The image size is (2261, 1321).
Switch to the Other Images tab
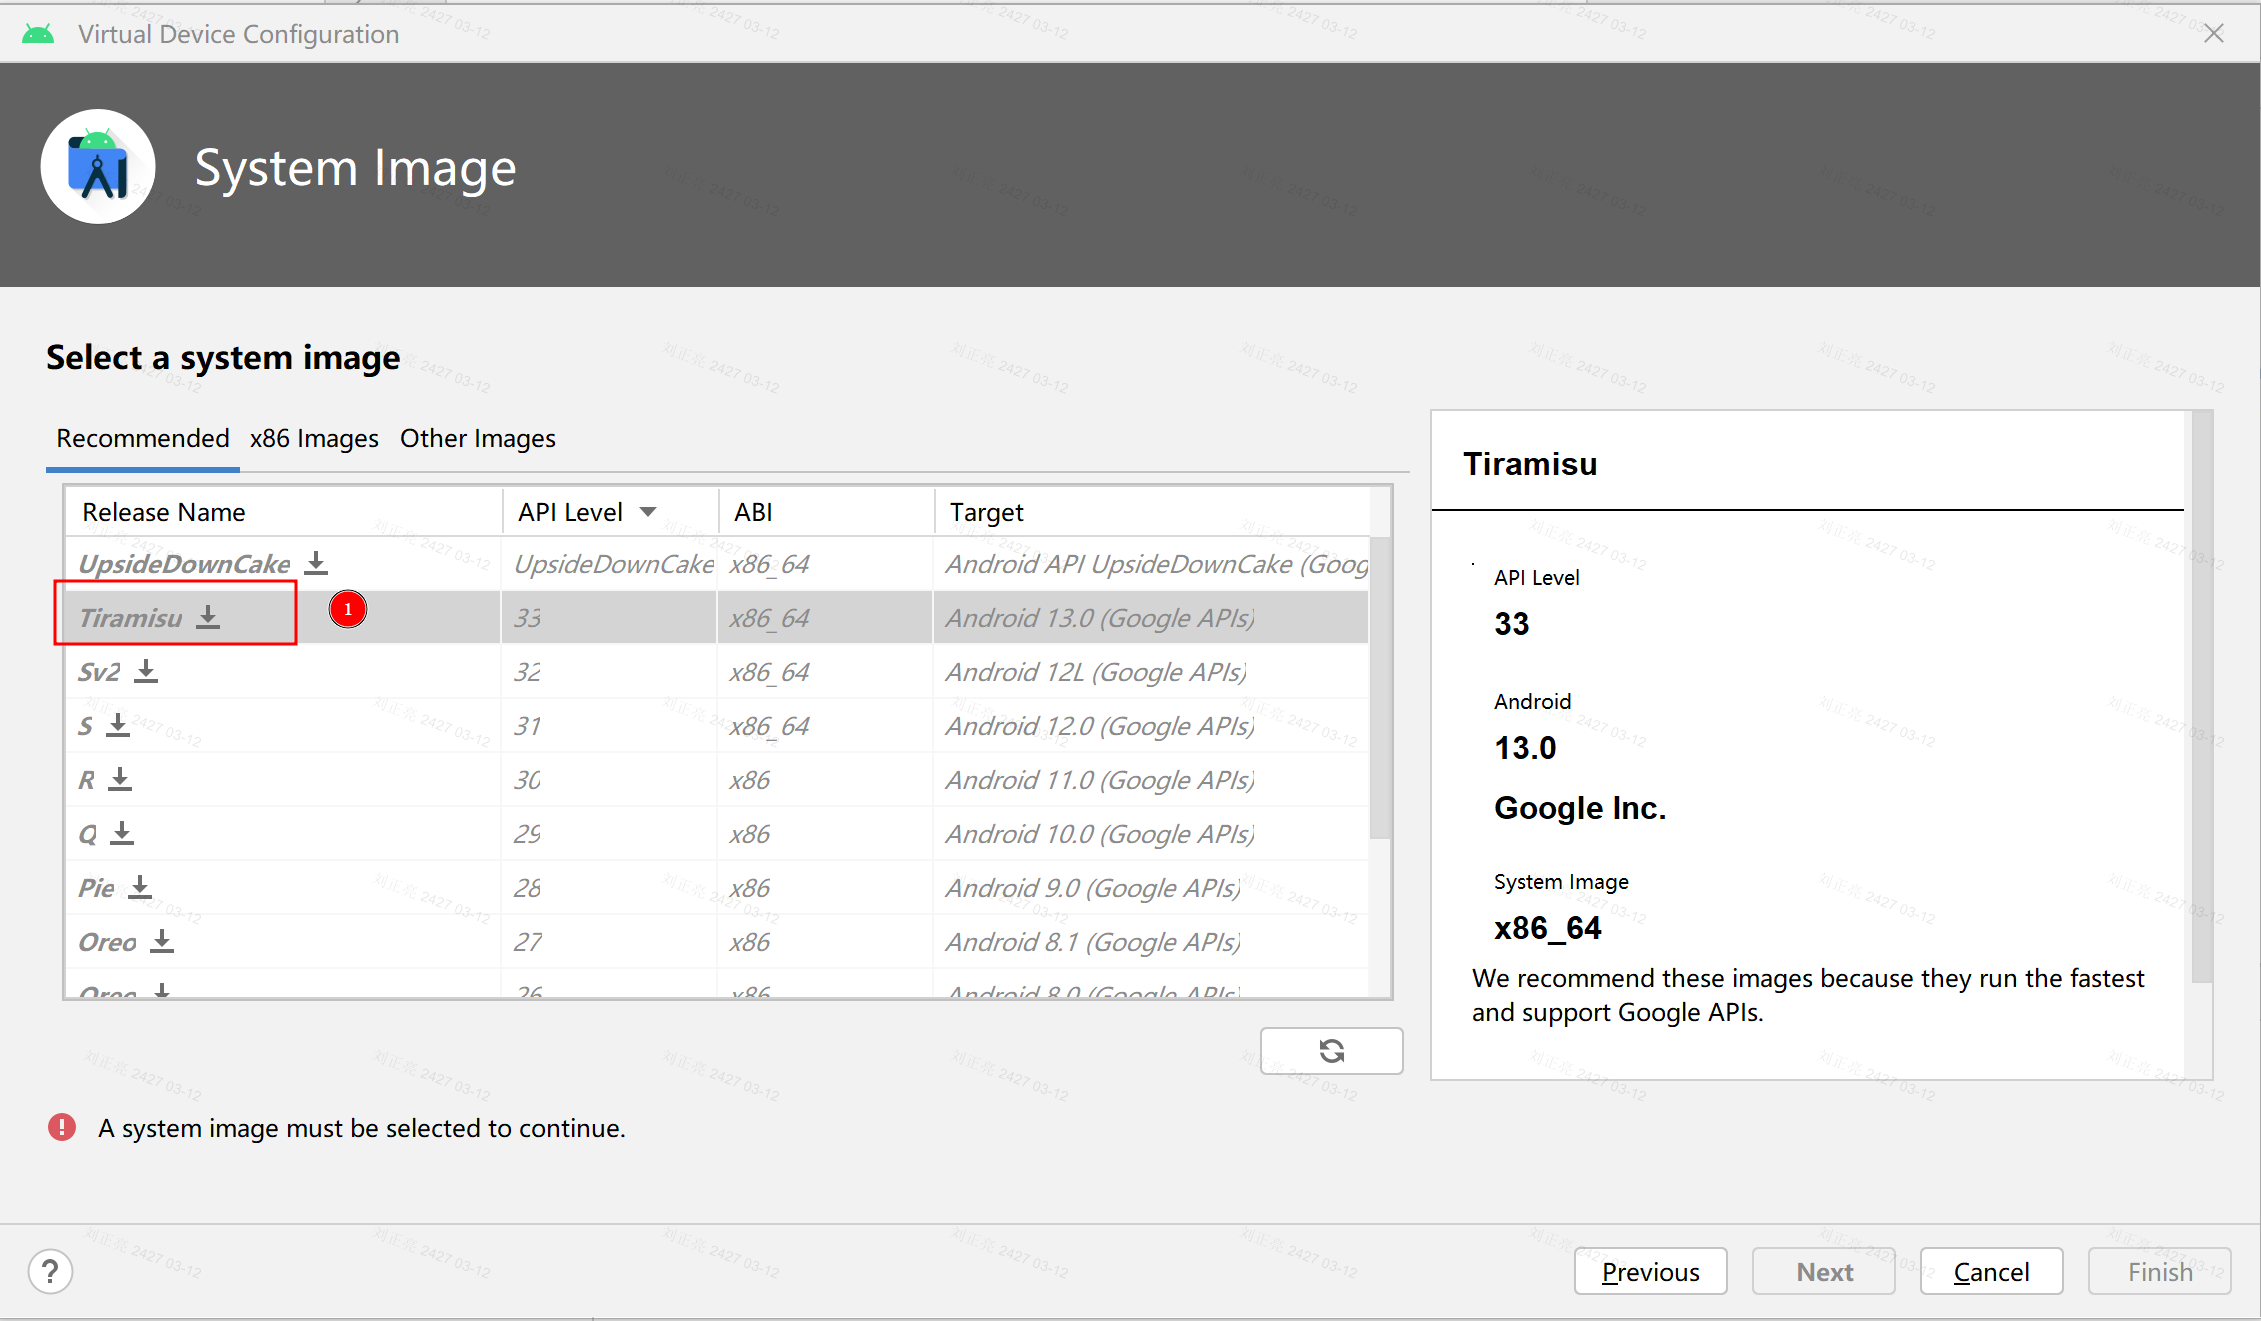(478, 438)
